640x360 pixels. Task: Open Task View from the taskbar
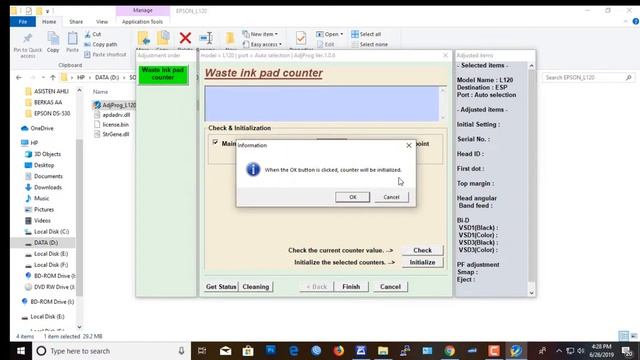(202, 351)
